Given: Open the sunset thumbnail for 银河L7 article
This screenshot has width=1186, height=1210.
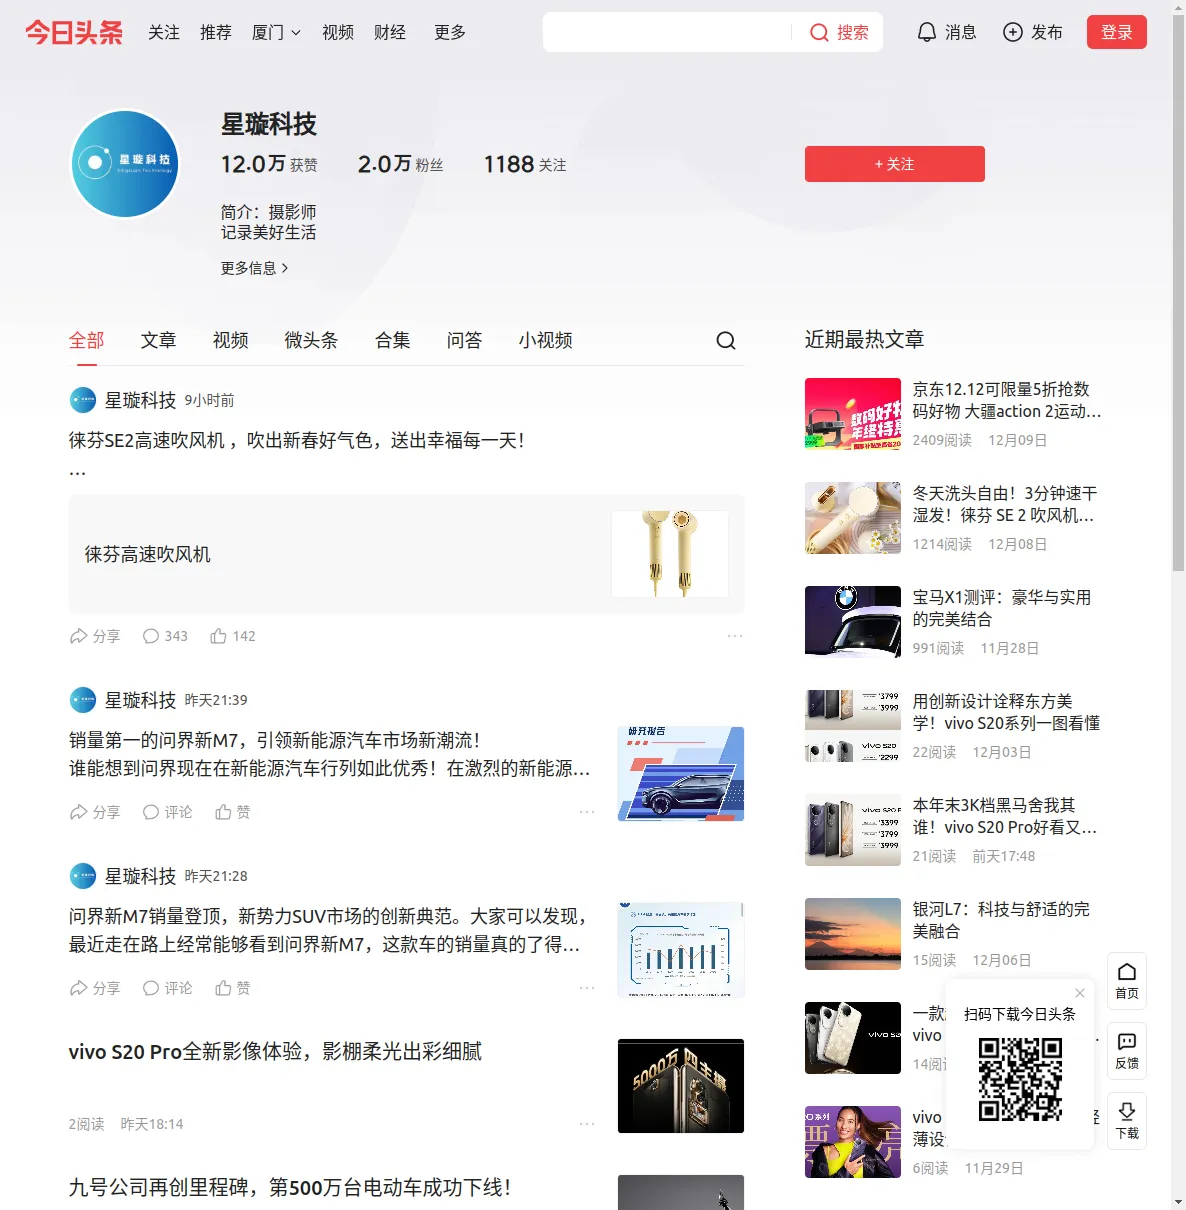Looking at the screenshot, I should click(853, 934).
